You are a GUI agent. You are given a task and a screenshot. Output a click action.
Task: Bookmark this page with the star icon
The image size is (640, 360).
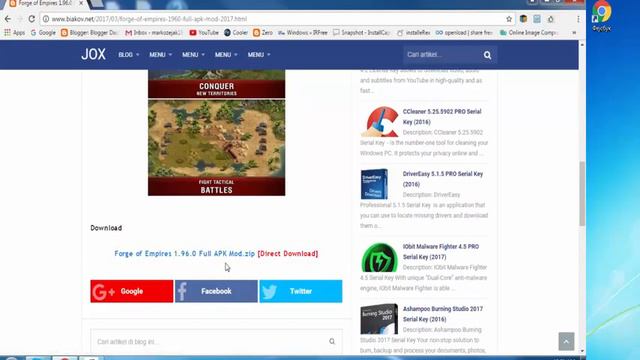[x=509, y=19]
